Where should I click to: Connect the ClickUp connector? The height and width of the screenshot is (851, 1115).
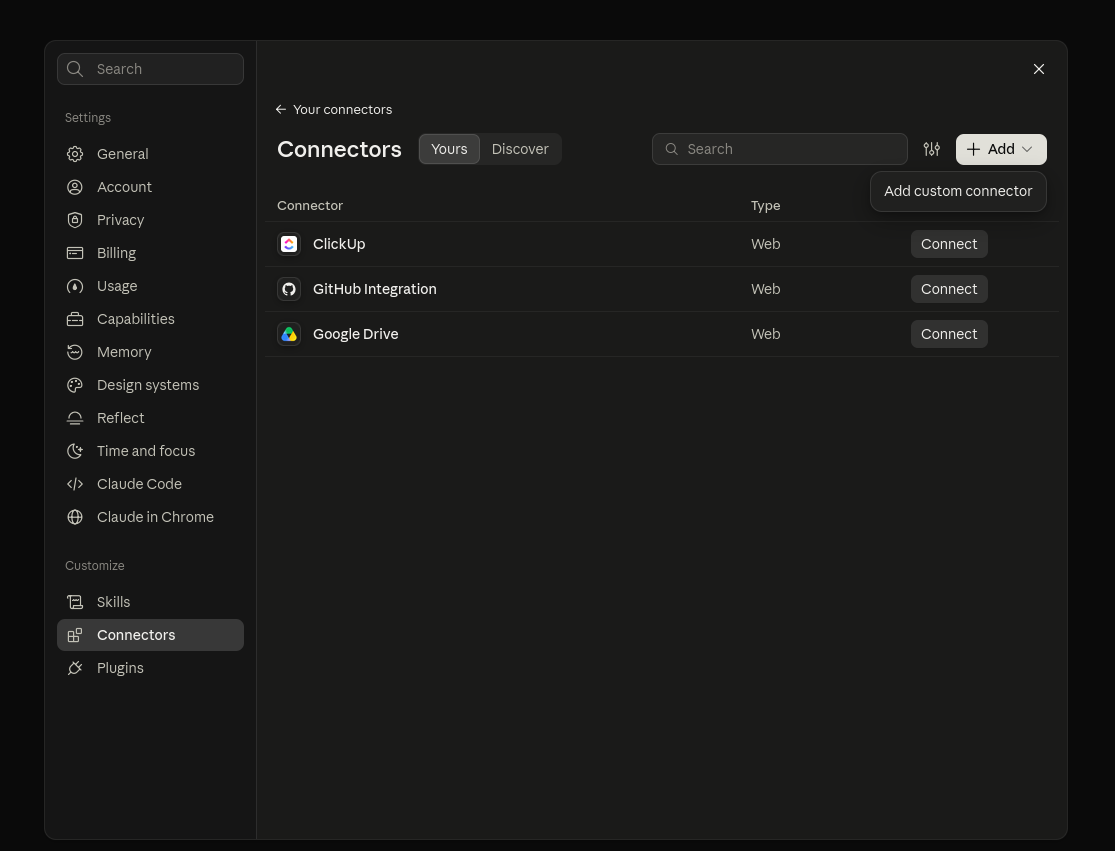(x=949, y=244)
